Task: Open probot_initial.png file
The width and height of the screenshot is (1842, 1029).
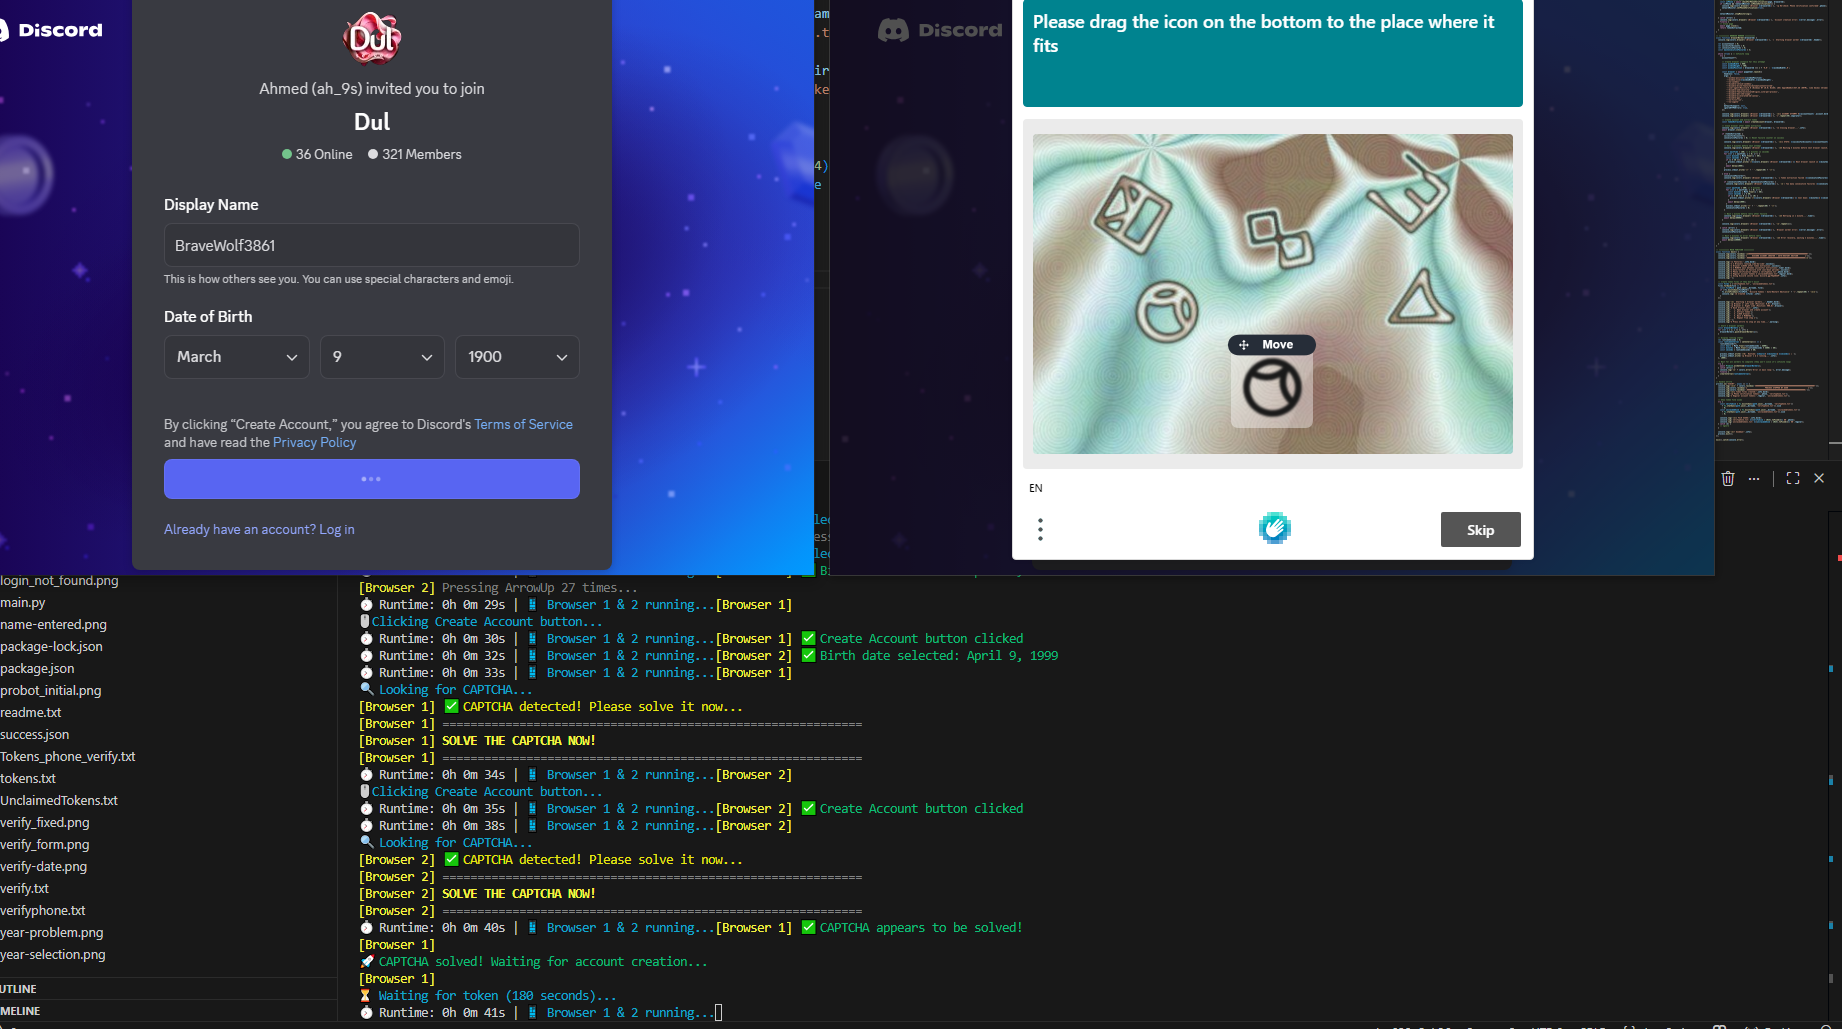Action: pyautogui.click(x=51, y=690)
